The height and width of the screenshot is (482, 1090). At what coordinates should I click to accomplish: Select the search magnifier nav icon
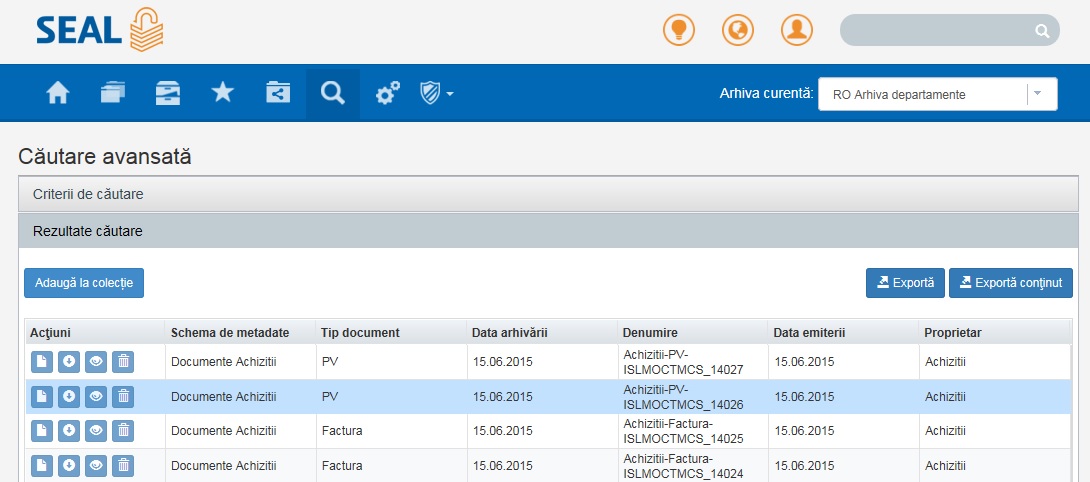[x=333, y=93]
